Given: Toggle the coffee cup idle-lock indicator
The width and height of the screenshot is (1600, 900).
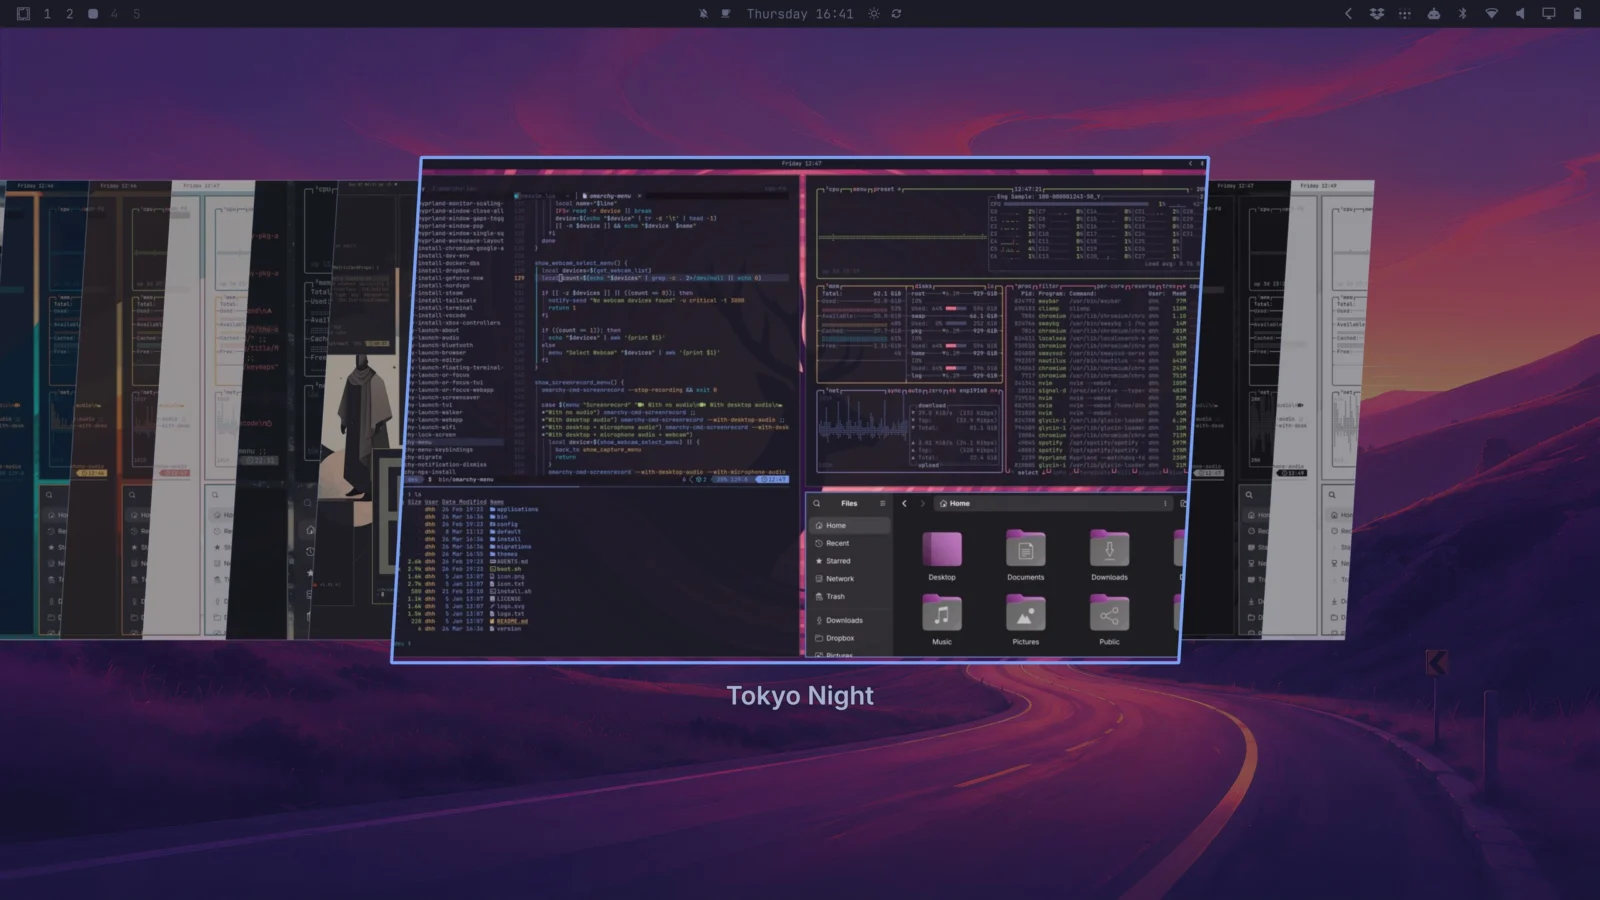Looking at the screenshot, I should click(726, 14).
